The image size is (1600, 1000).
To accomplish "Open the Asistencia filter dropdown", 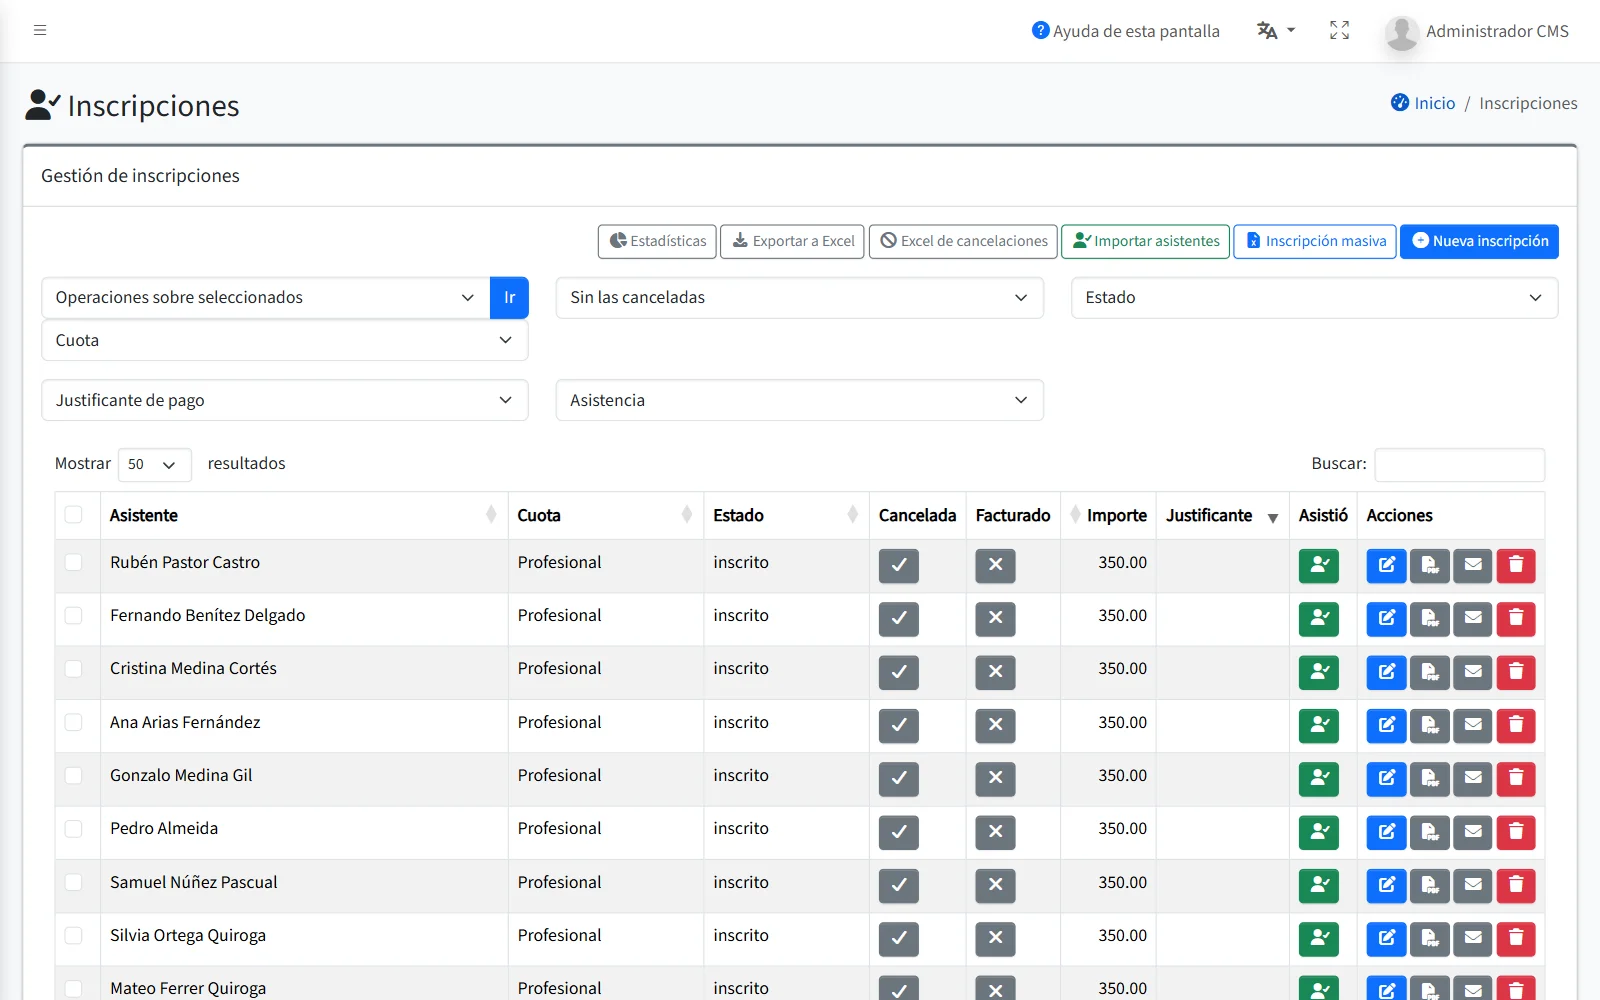I will coord(799,400).
